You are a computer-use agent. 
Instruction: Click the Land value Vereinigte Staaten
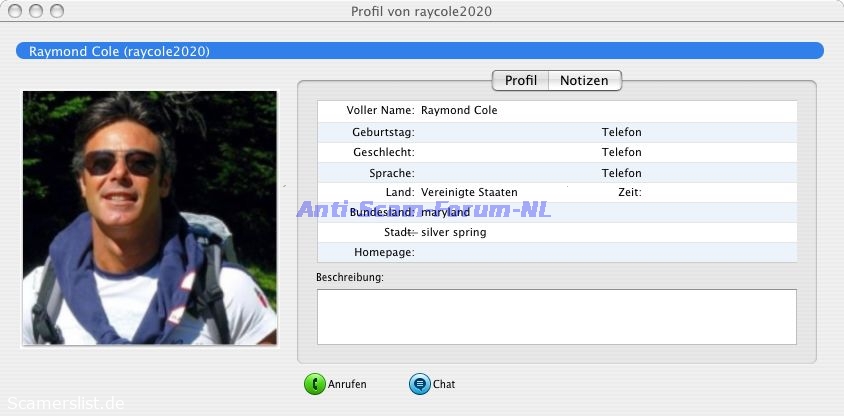[x=469, y=192]
